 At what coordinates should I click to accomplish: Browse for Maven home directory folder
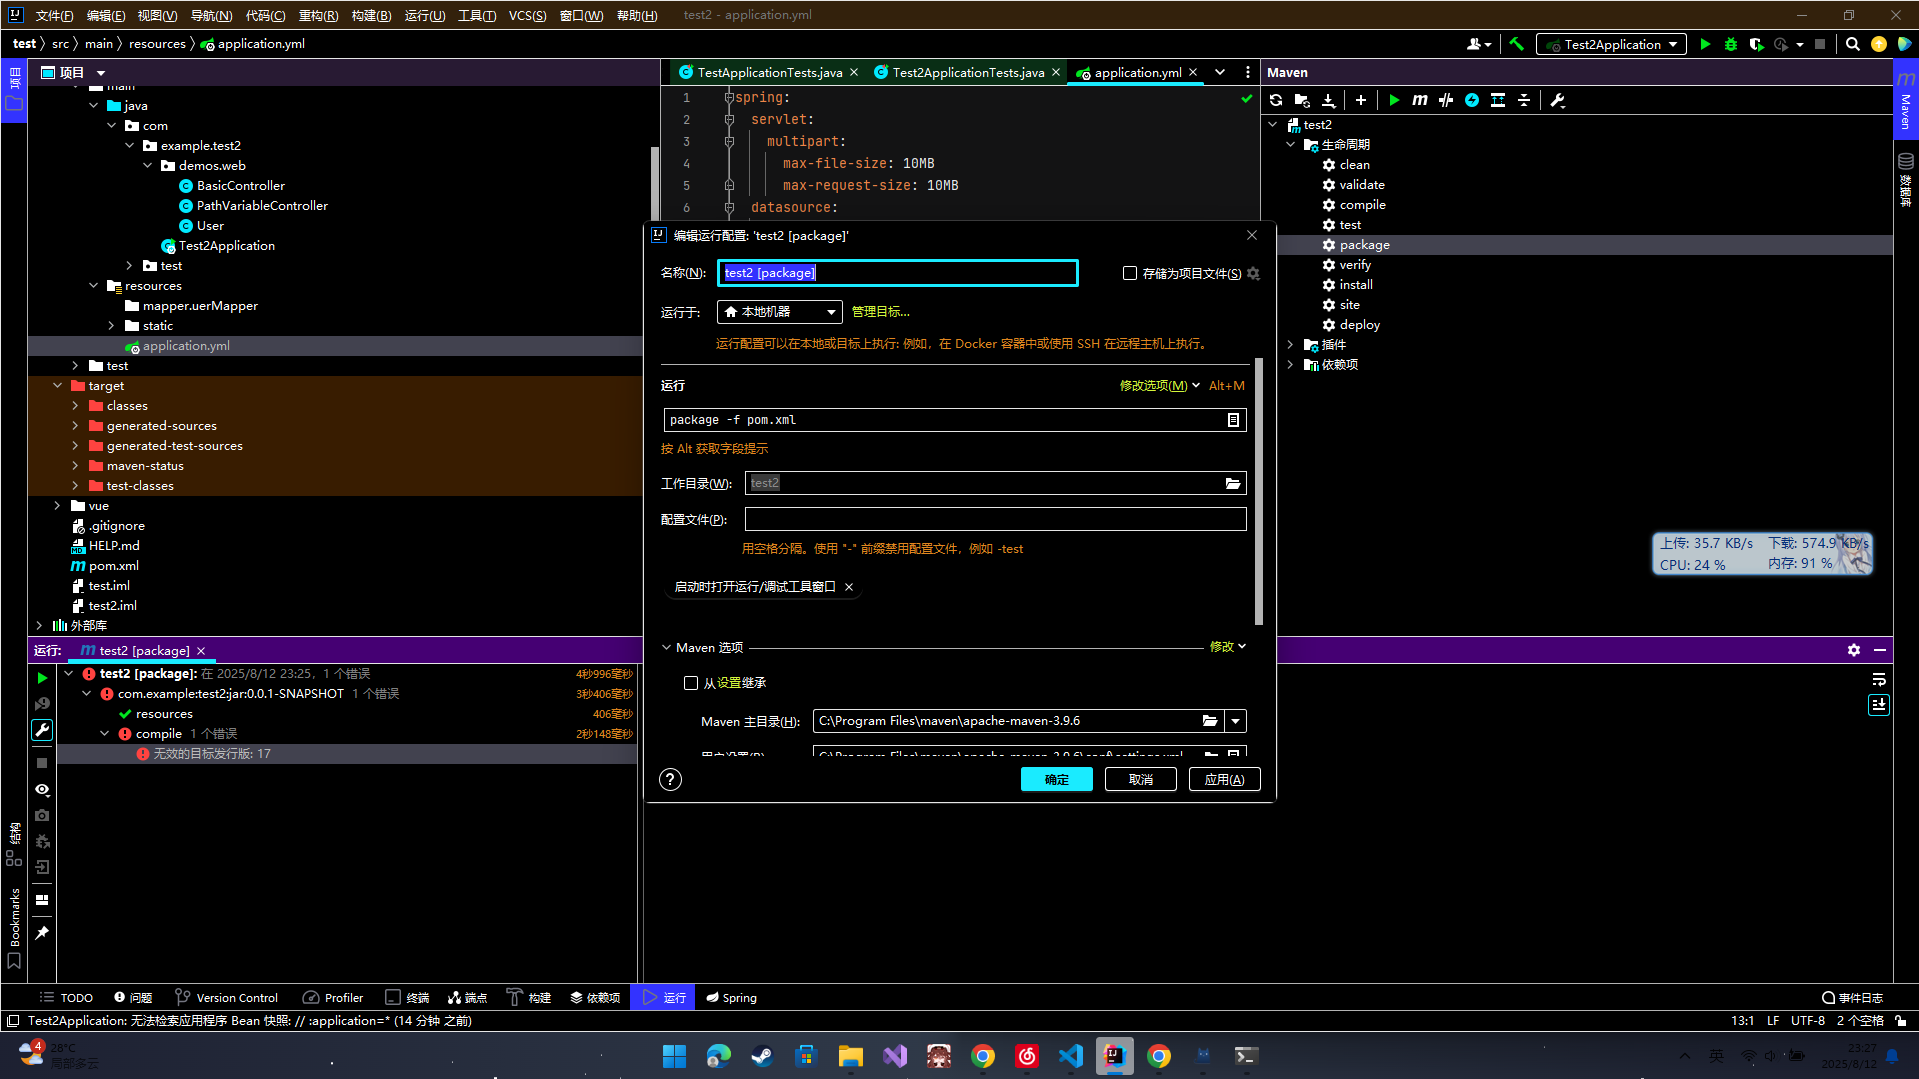[x=1210, y=721]
